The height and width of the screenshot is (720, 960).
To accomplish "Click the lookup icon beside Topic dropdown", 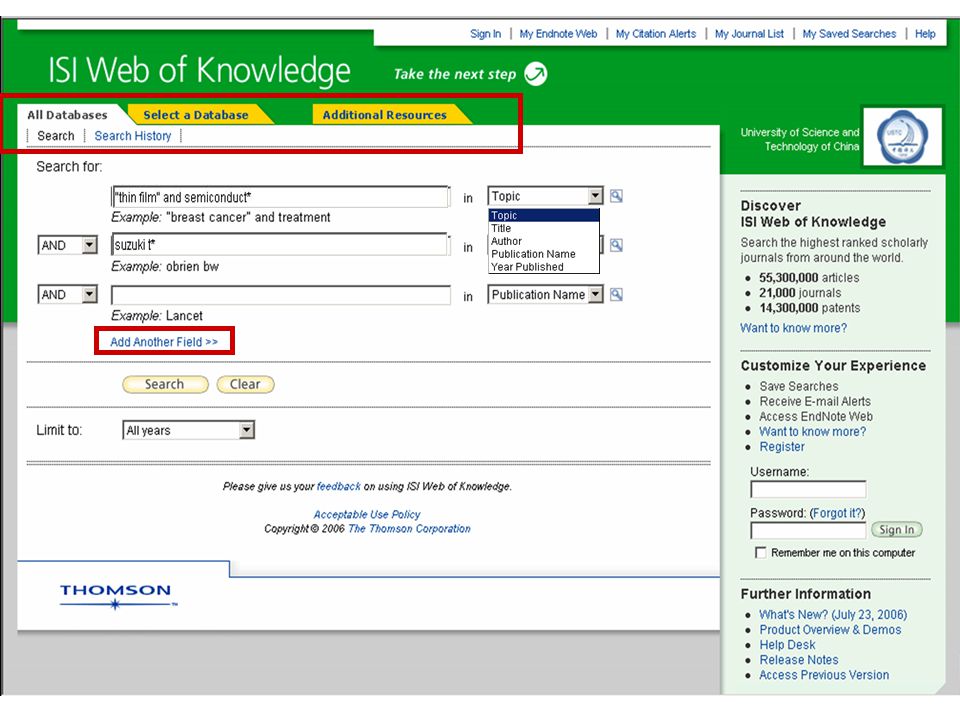I will tap(616, 196).
